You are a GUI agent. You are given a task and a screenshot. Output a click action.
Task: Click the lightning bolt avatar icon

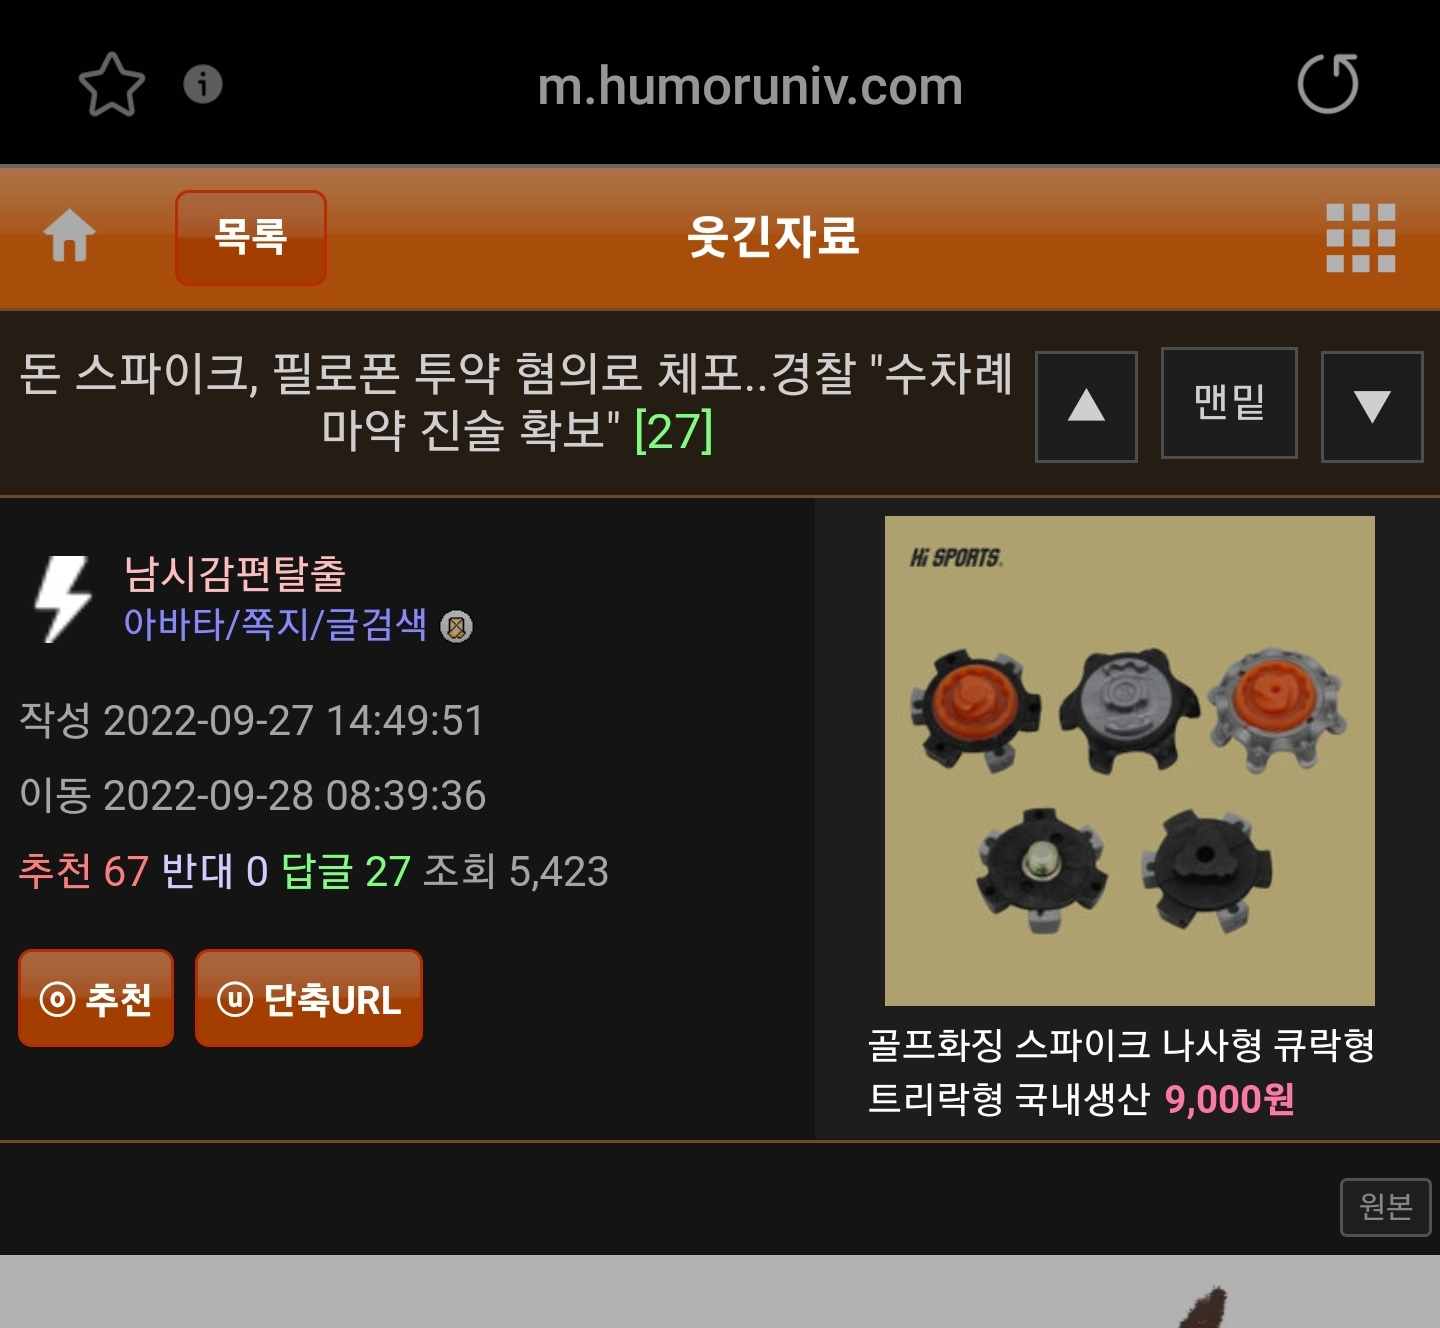coord(63,599)
